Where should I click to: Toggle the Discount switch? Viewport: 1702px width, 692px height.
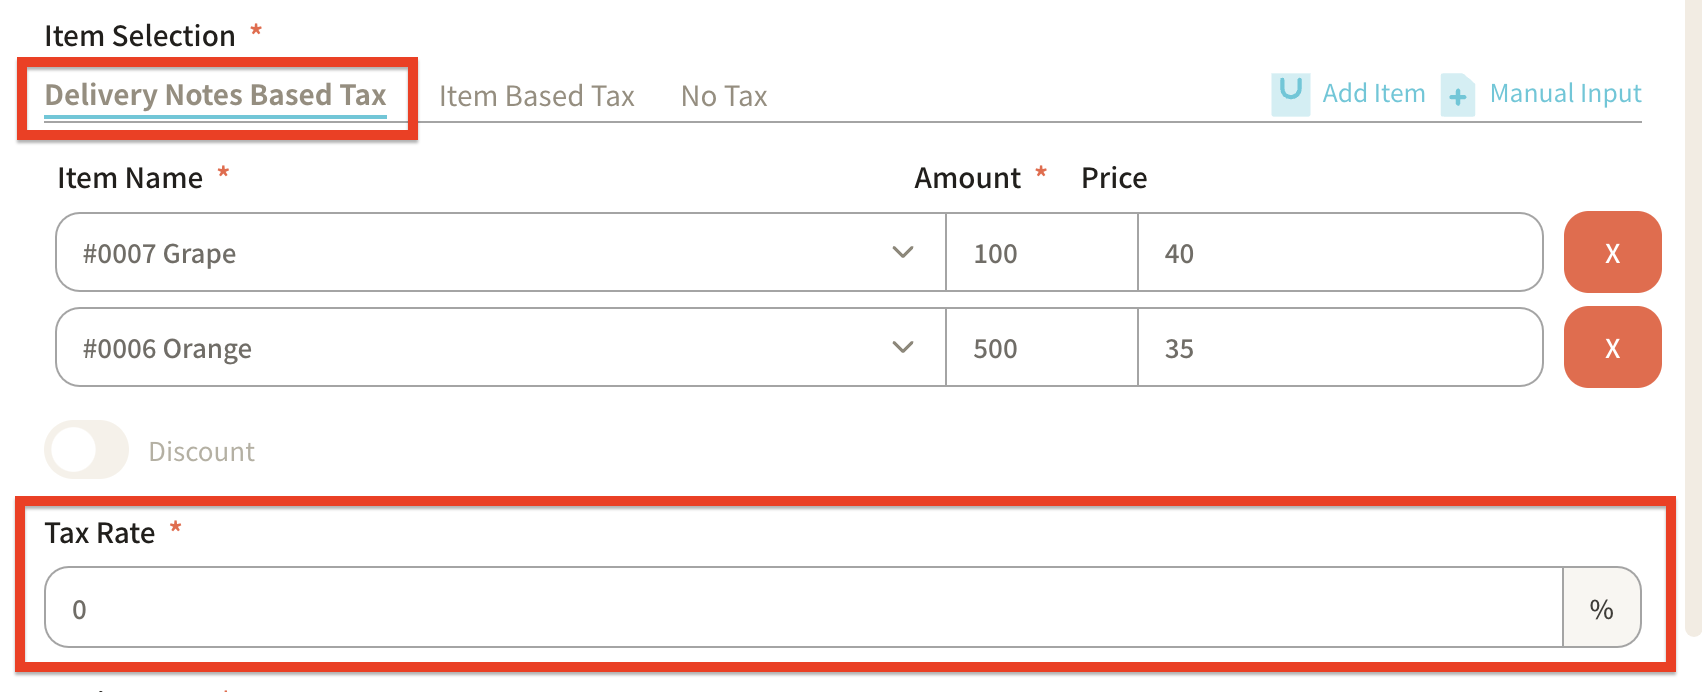[x=86, y=450]
